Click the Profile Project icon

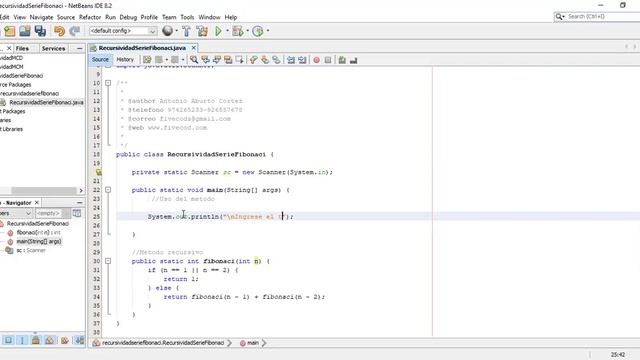pos(258,31)
